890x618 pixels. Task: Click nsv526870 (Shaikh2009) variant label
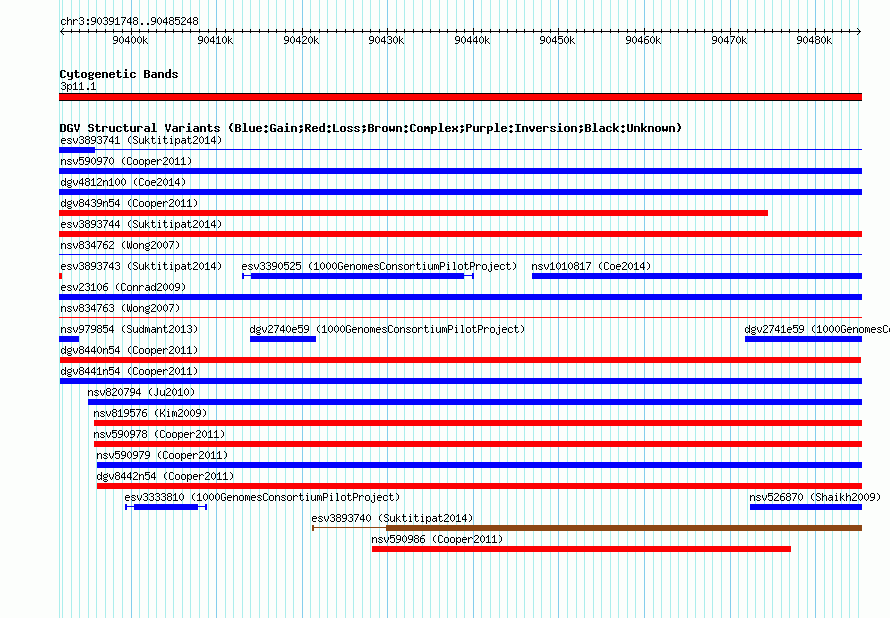click(815, 497)
